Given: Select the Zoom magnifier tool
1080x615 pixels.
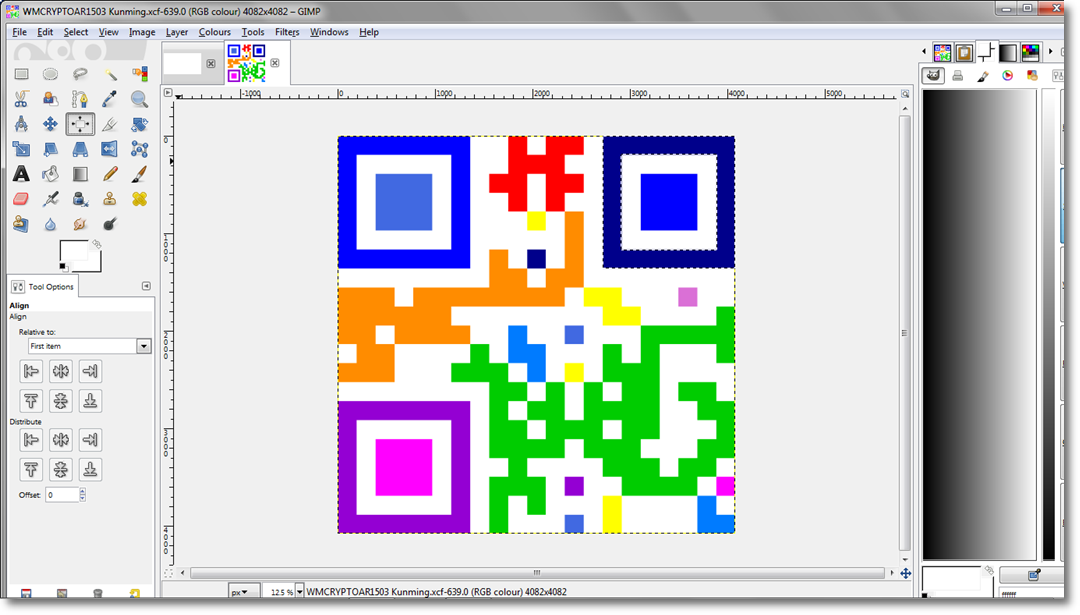Looking at the screenshot, I should click(139, 99).
